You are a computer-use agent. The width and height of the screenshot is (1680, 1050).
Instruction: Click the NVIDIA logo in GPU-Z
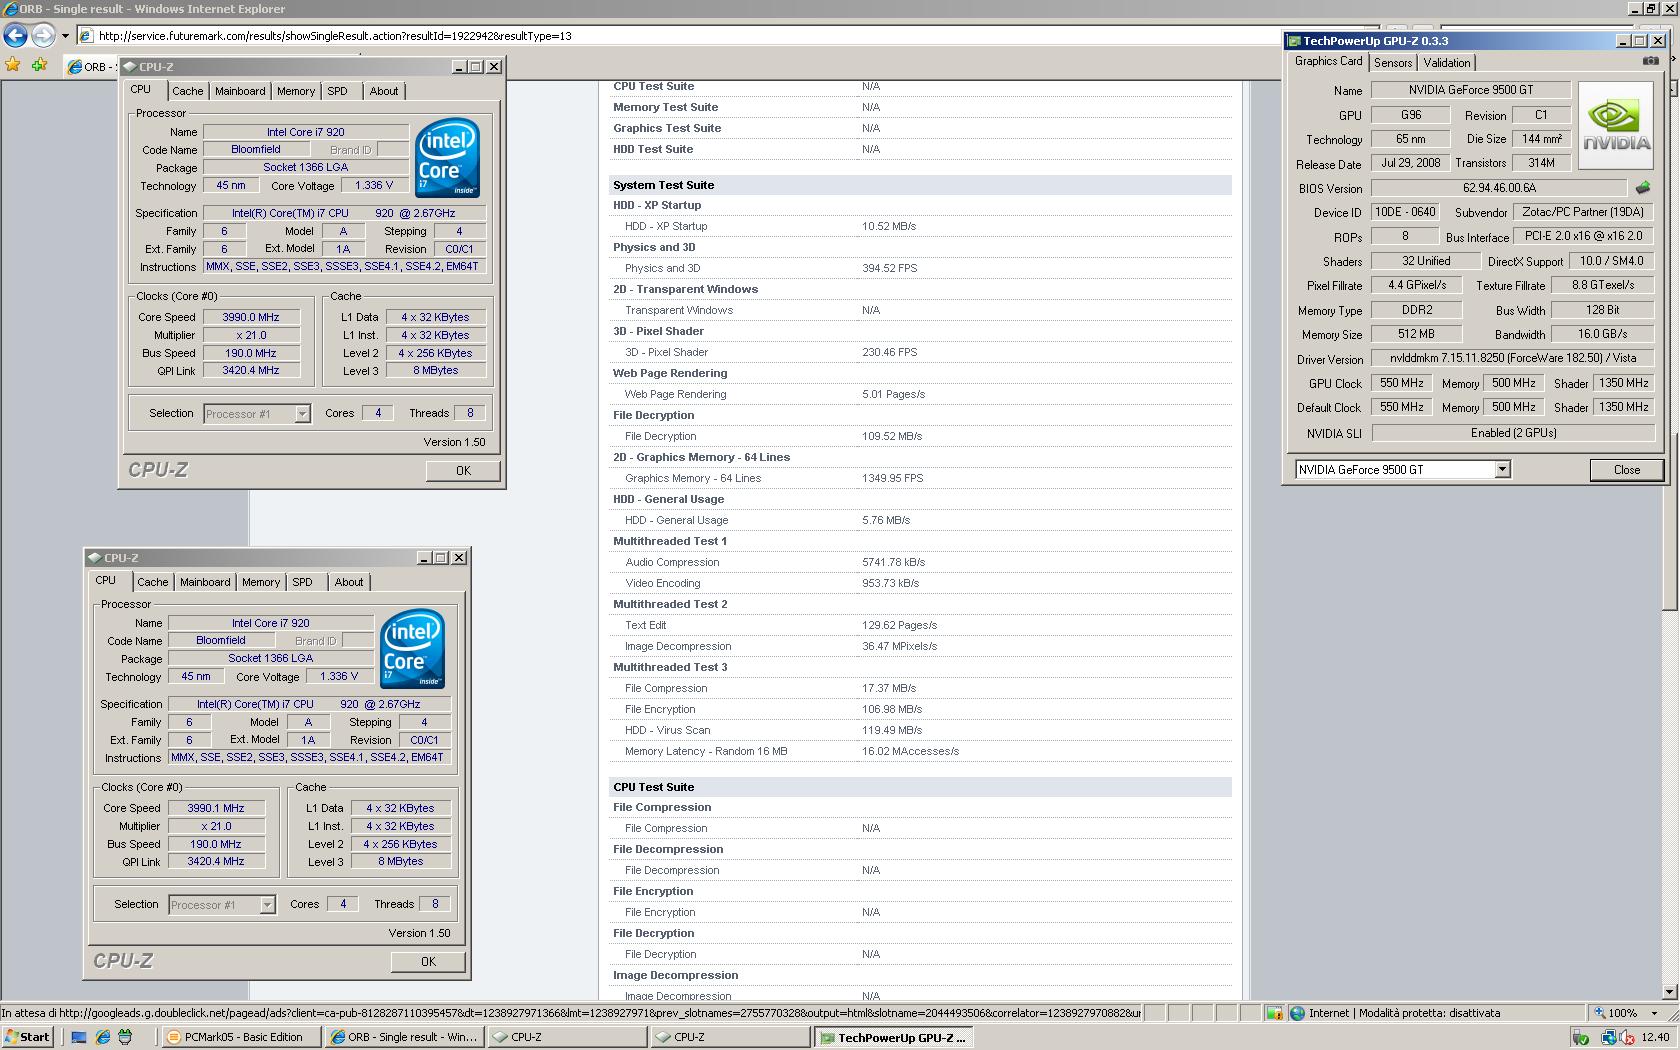pyautogui.click(x=1616, y=123)
